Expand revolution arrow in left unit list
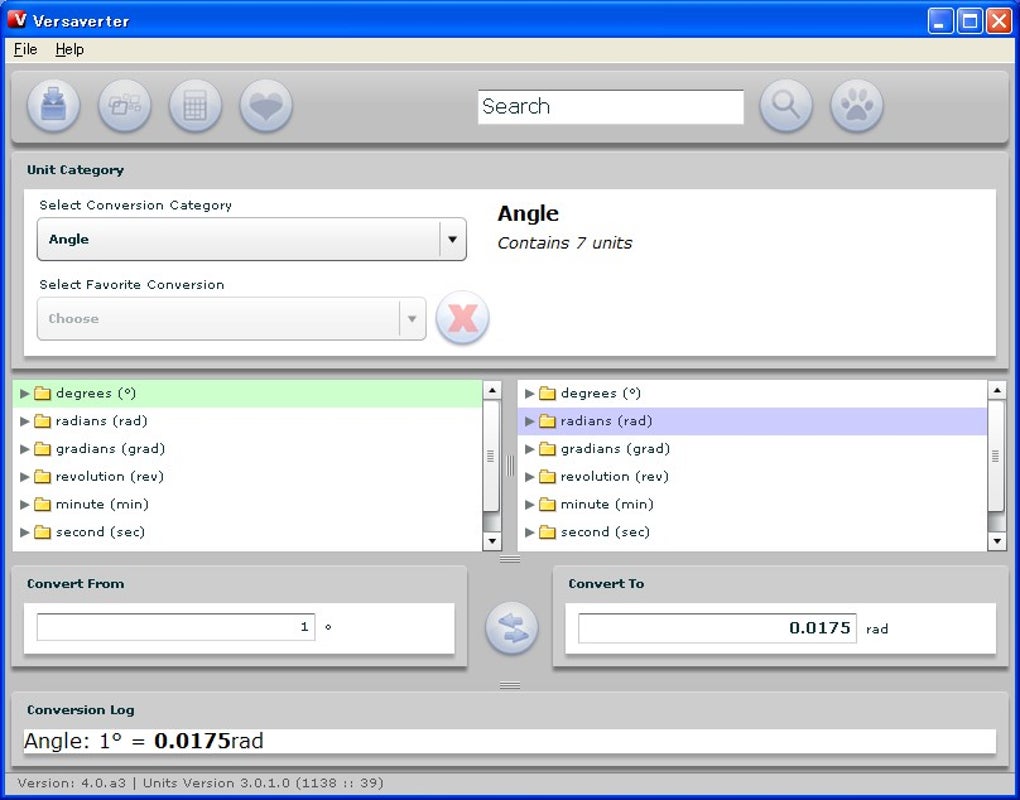 point(24,477)
